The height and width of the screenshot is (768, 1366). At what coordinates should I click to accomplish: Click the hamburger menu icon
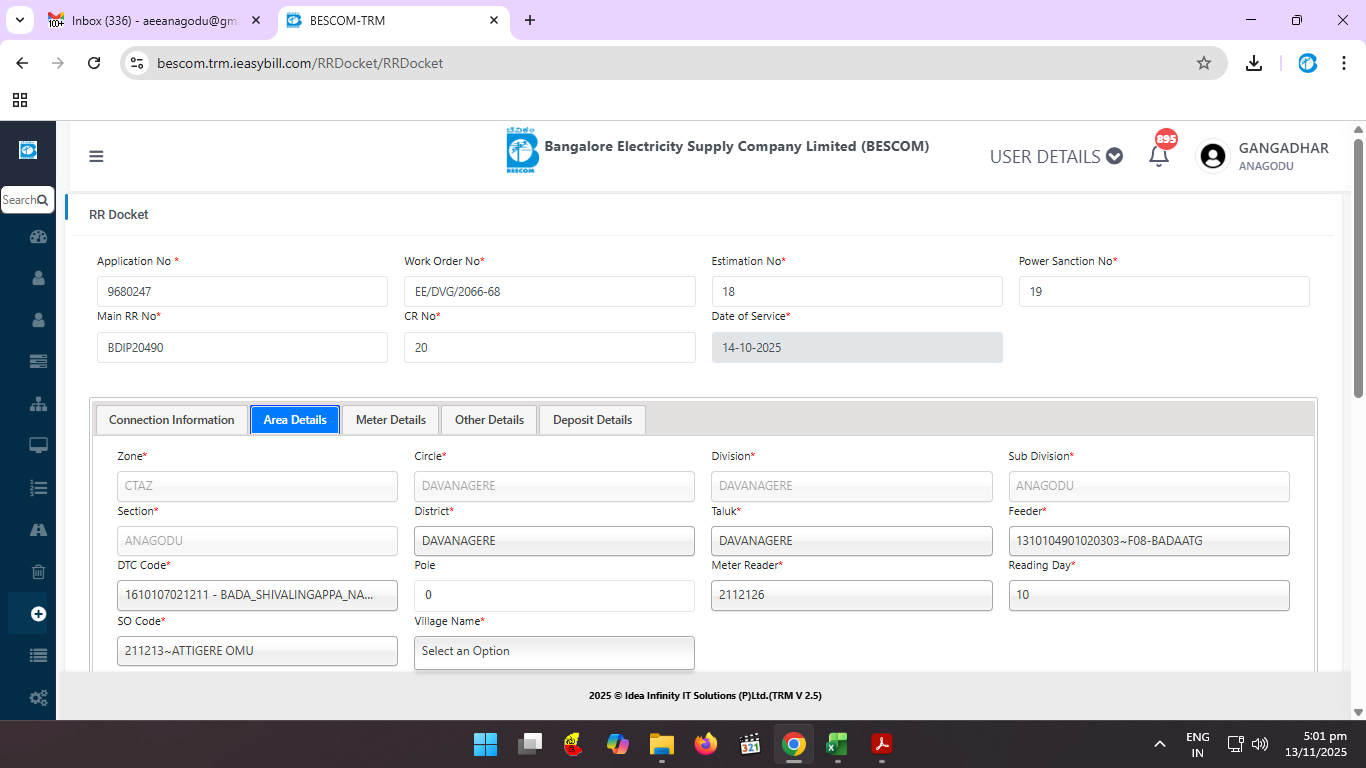(96, 156)
